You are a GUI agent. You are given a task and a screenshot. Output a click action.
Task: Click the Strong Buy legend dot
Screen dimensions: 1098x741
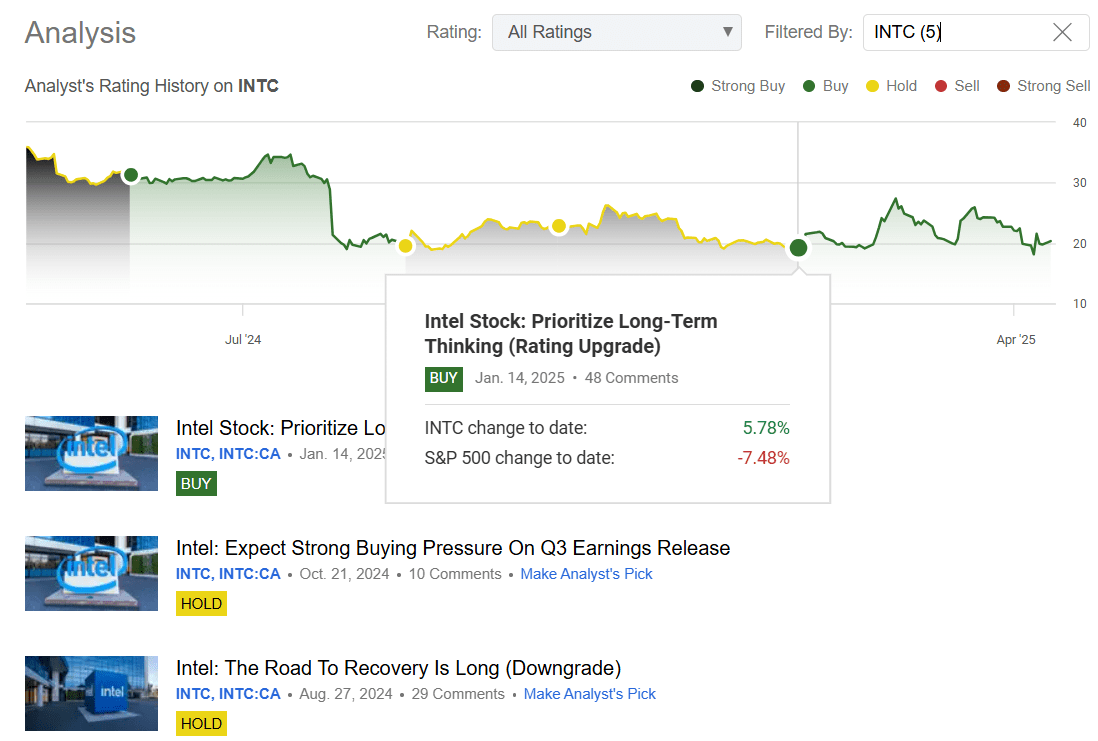[x=697, y=86]
